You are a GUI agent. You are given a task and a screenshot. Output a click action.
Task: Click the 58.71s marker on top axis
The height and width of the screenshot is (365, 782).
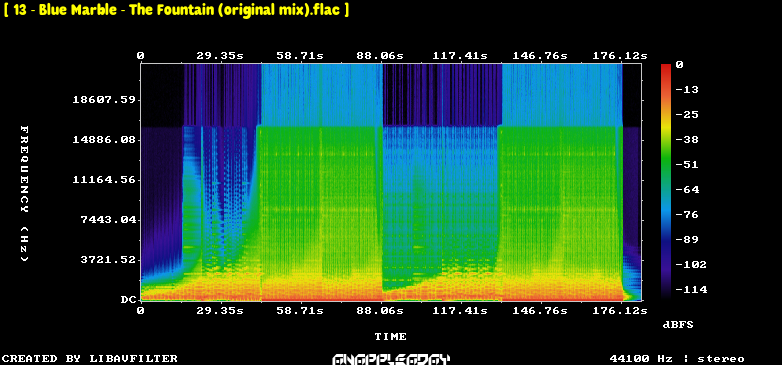[x=300, y=56]
